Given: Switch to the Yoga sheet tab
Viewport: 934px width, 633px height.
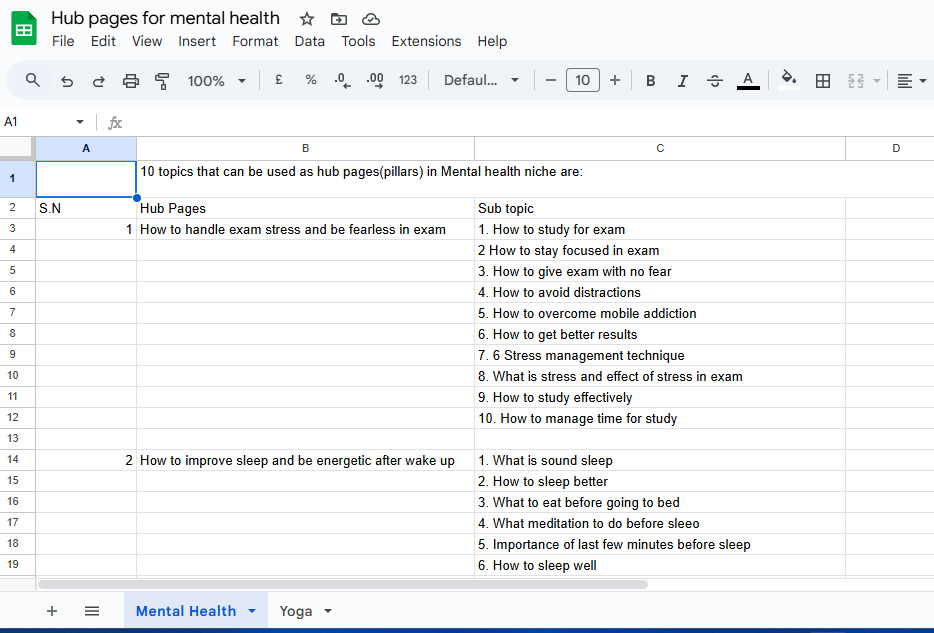Looking at the screenshot, I should click(x=295, y=611).
